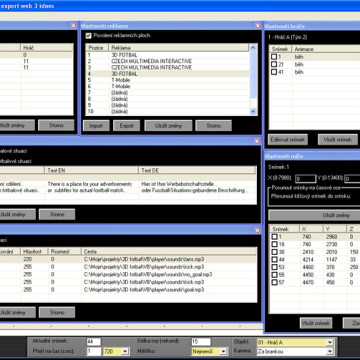Click Y value 2960 in Vlastnosti míče table
This screenshot has height=360, width=360.
point(332,237)
